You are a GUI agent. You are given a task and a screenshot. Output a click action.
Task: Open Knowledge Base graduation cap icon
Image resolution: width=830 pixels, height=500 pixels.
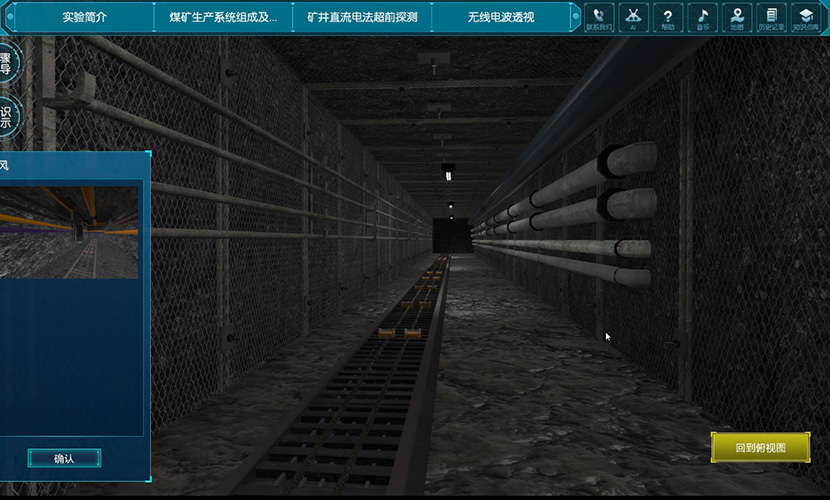pyautogui.click(x=806, y=17)
